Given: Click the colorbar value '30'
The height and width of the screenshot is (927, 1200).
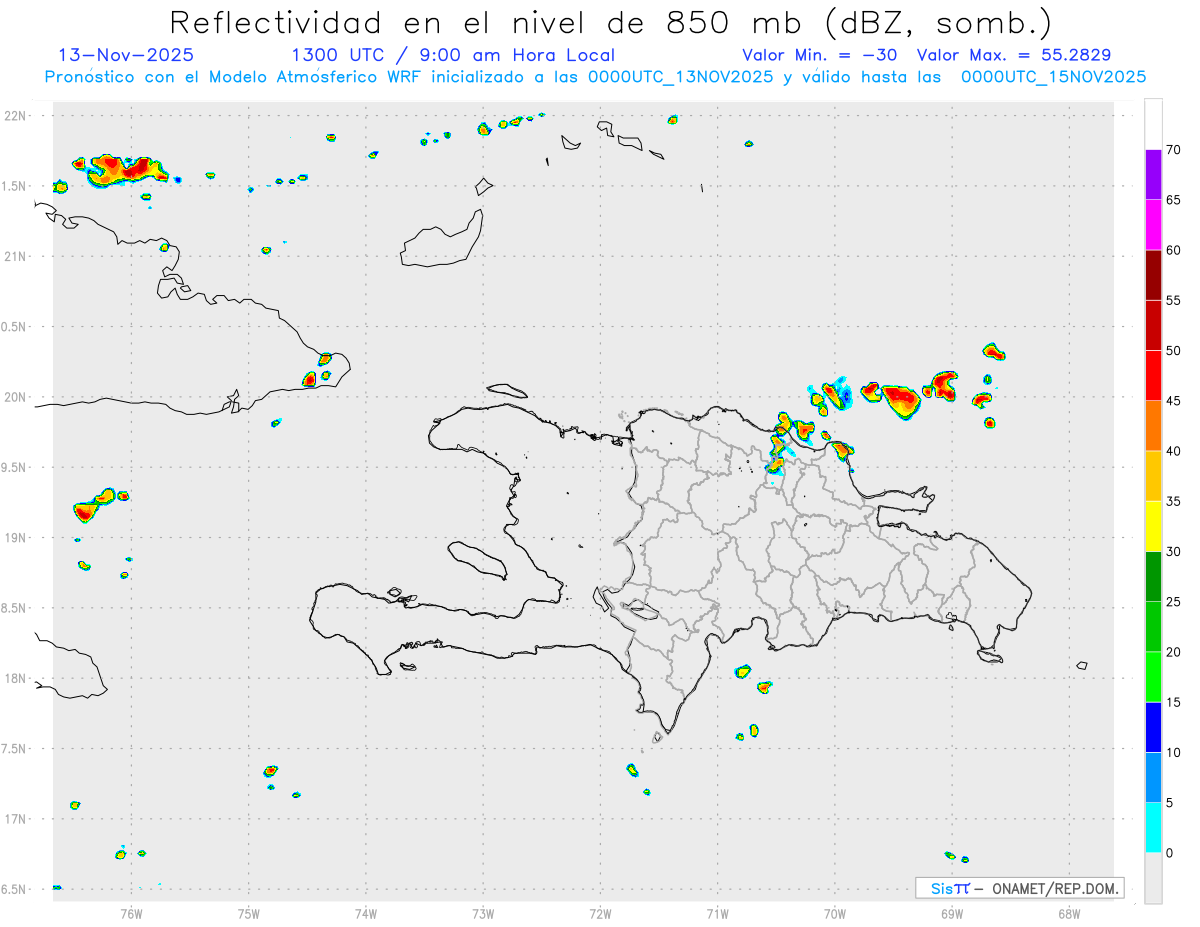Looking at the screenshot, I should pyautogui.click(x=1173, y=552).
